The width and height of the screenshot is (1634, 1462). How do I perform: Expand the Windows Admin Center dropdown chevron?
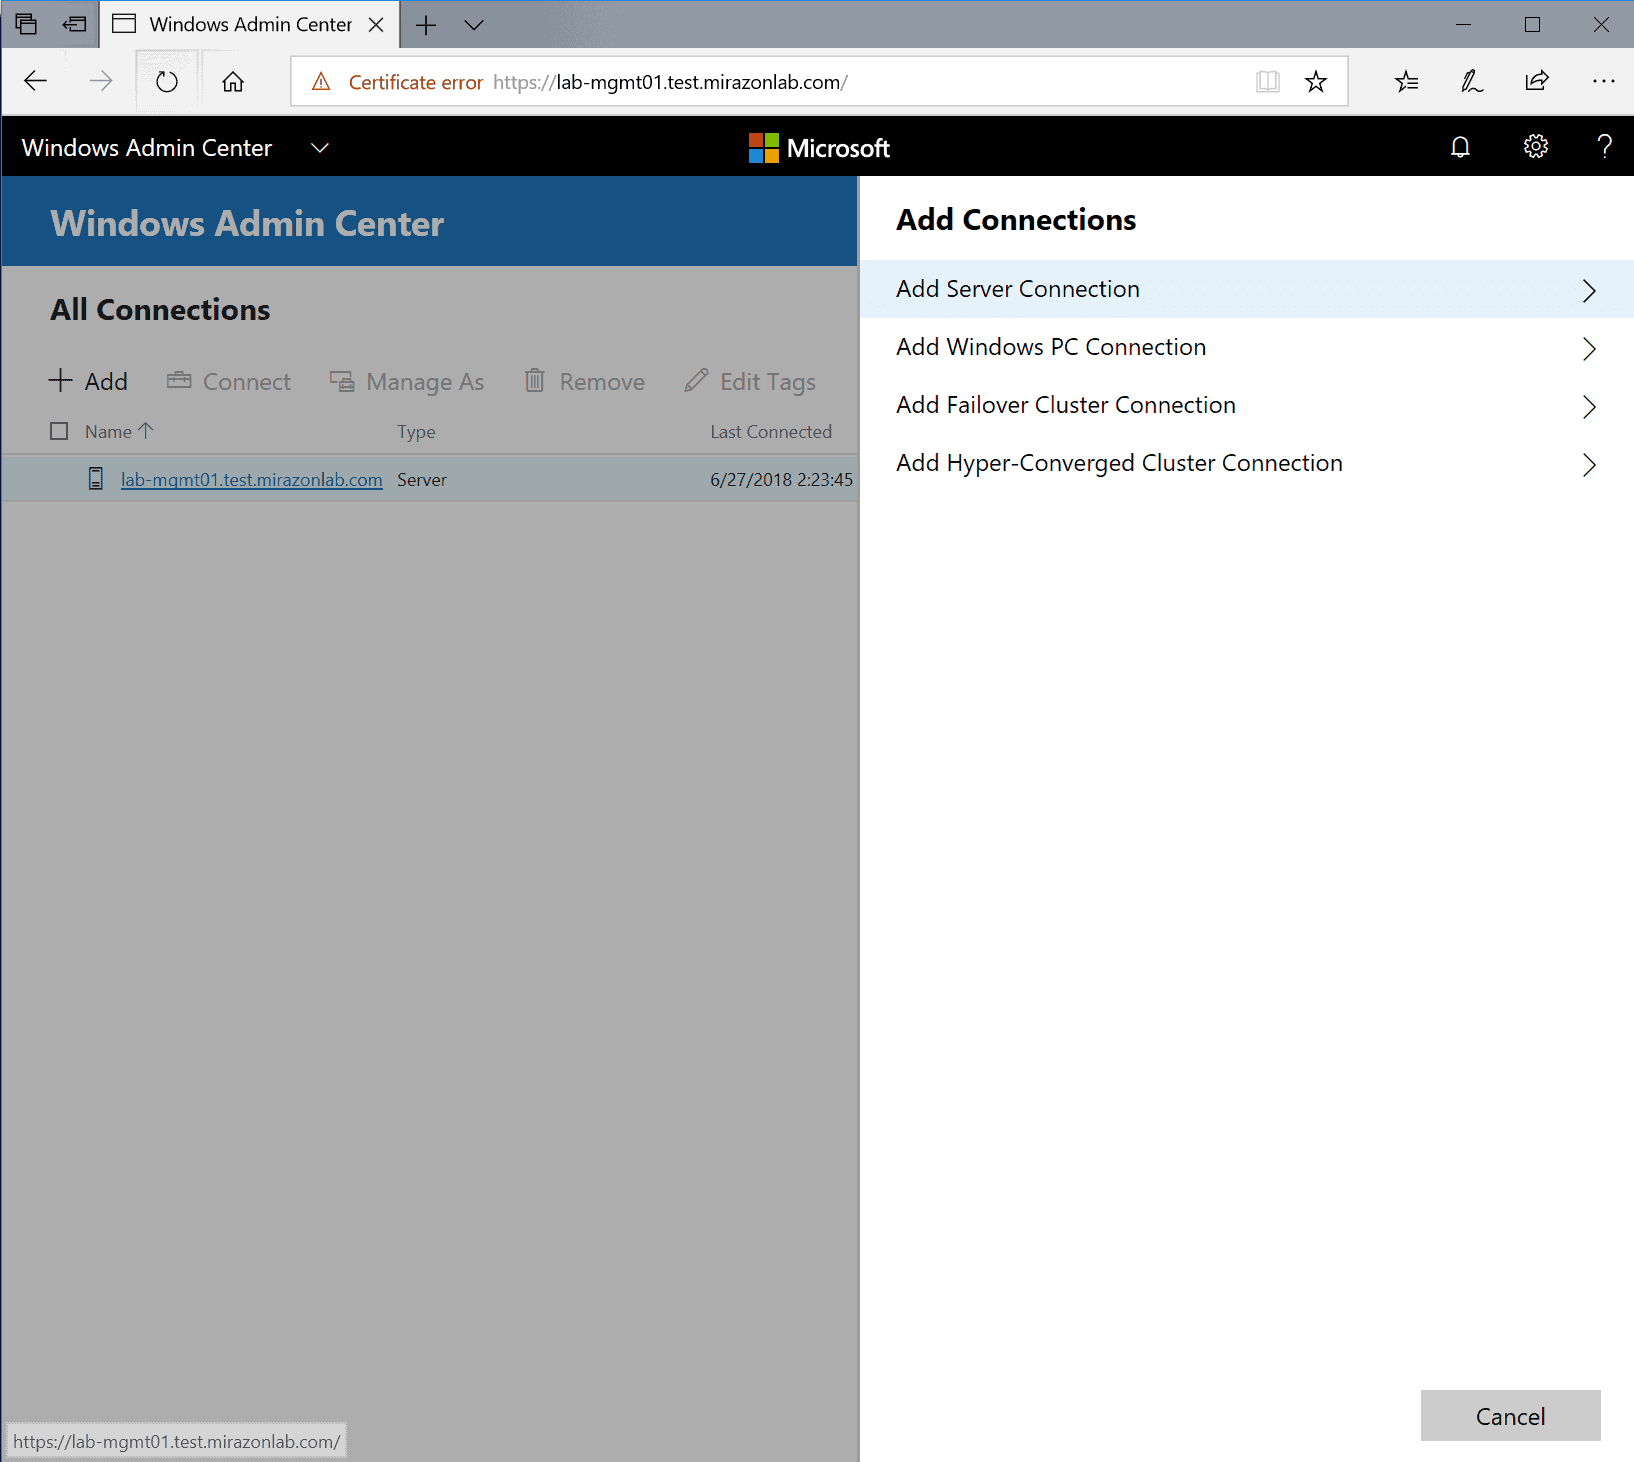[x=320, y=148]
